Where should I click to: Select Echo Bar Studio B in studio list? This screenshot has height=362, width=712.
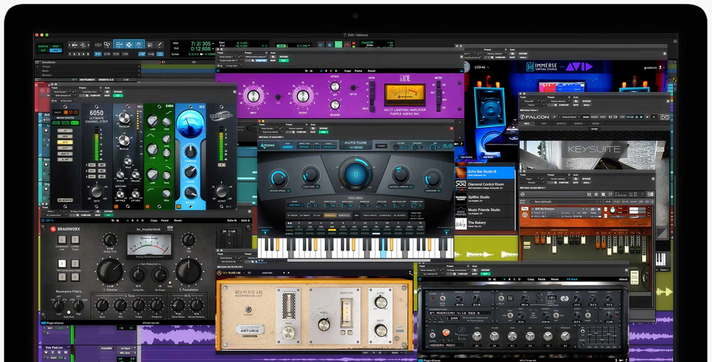point(485,172)
